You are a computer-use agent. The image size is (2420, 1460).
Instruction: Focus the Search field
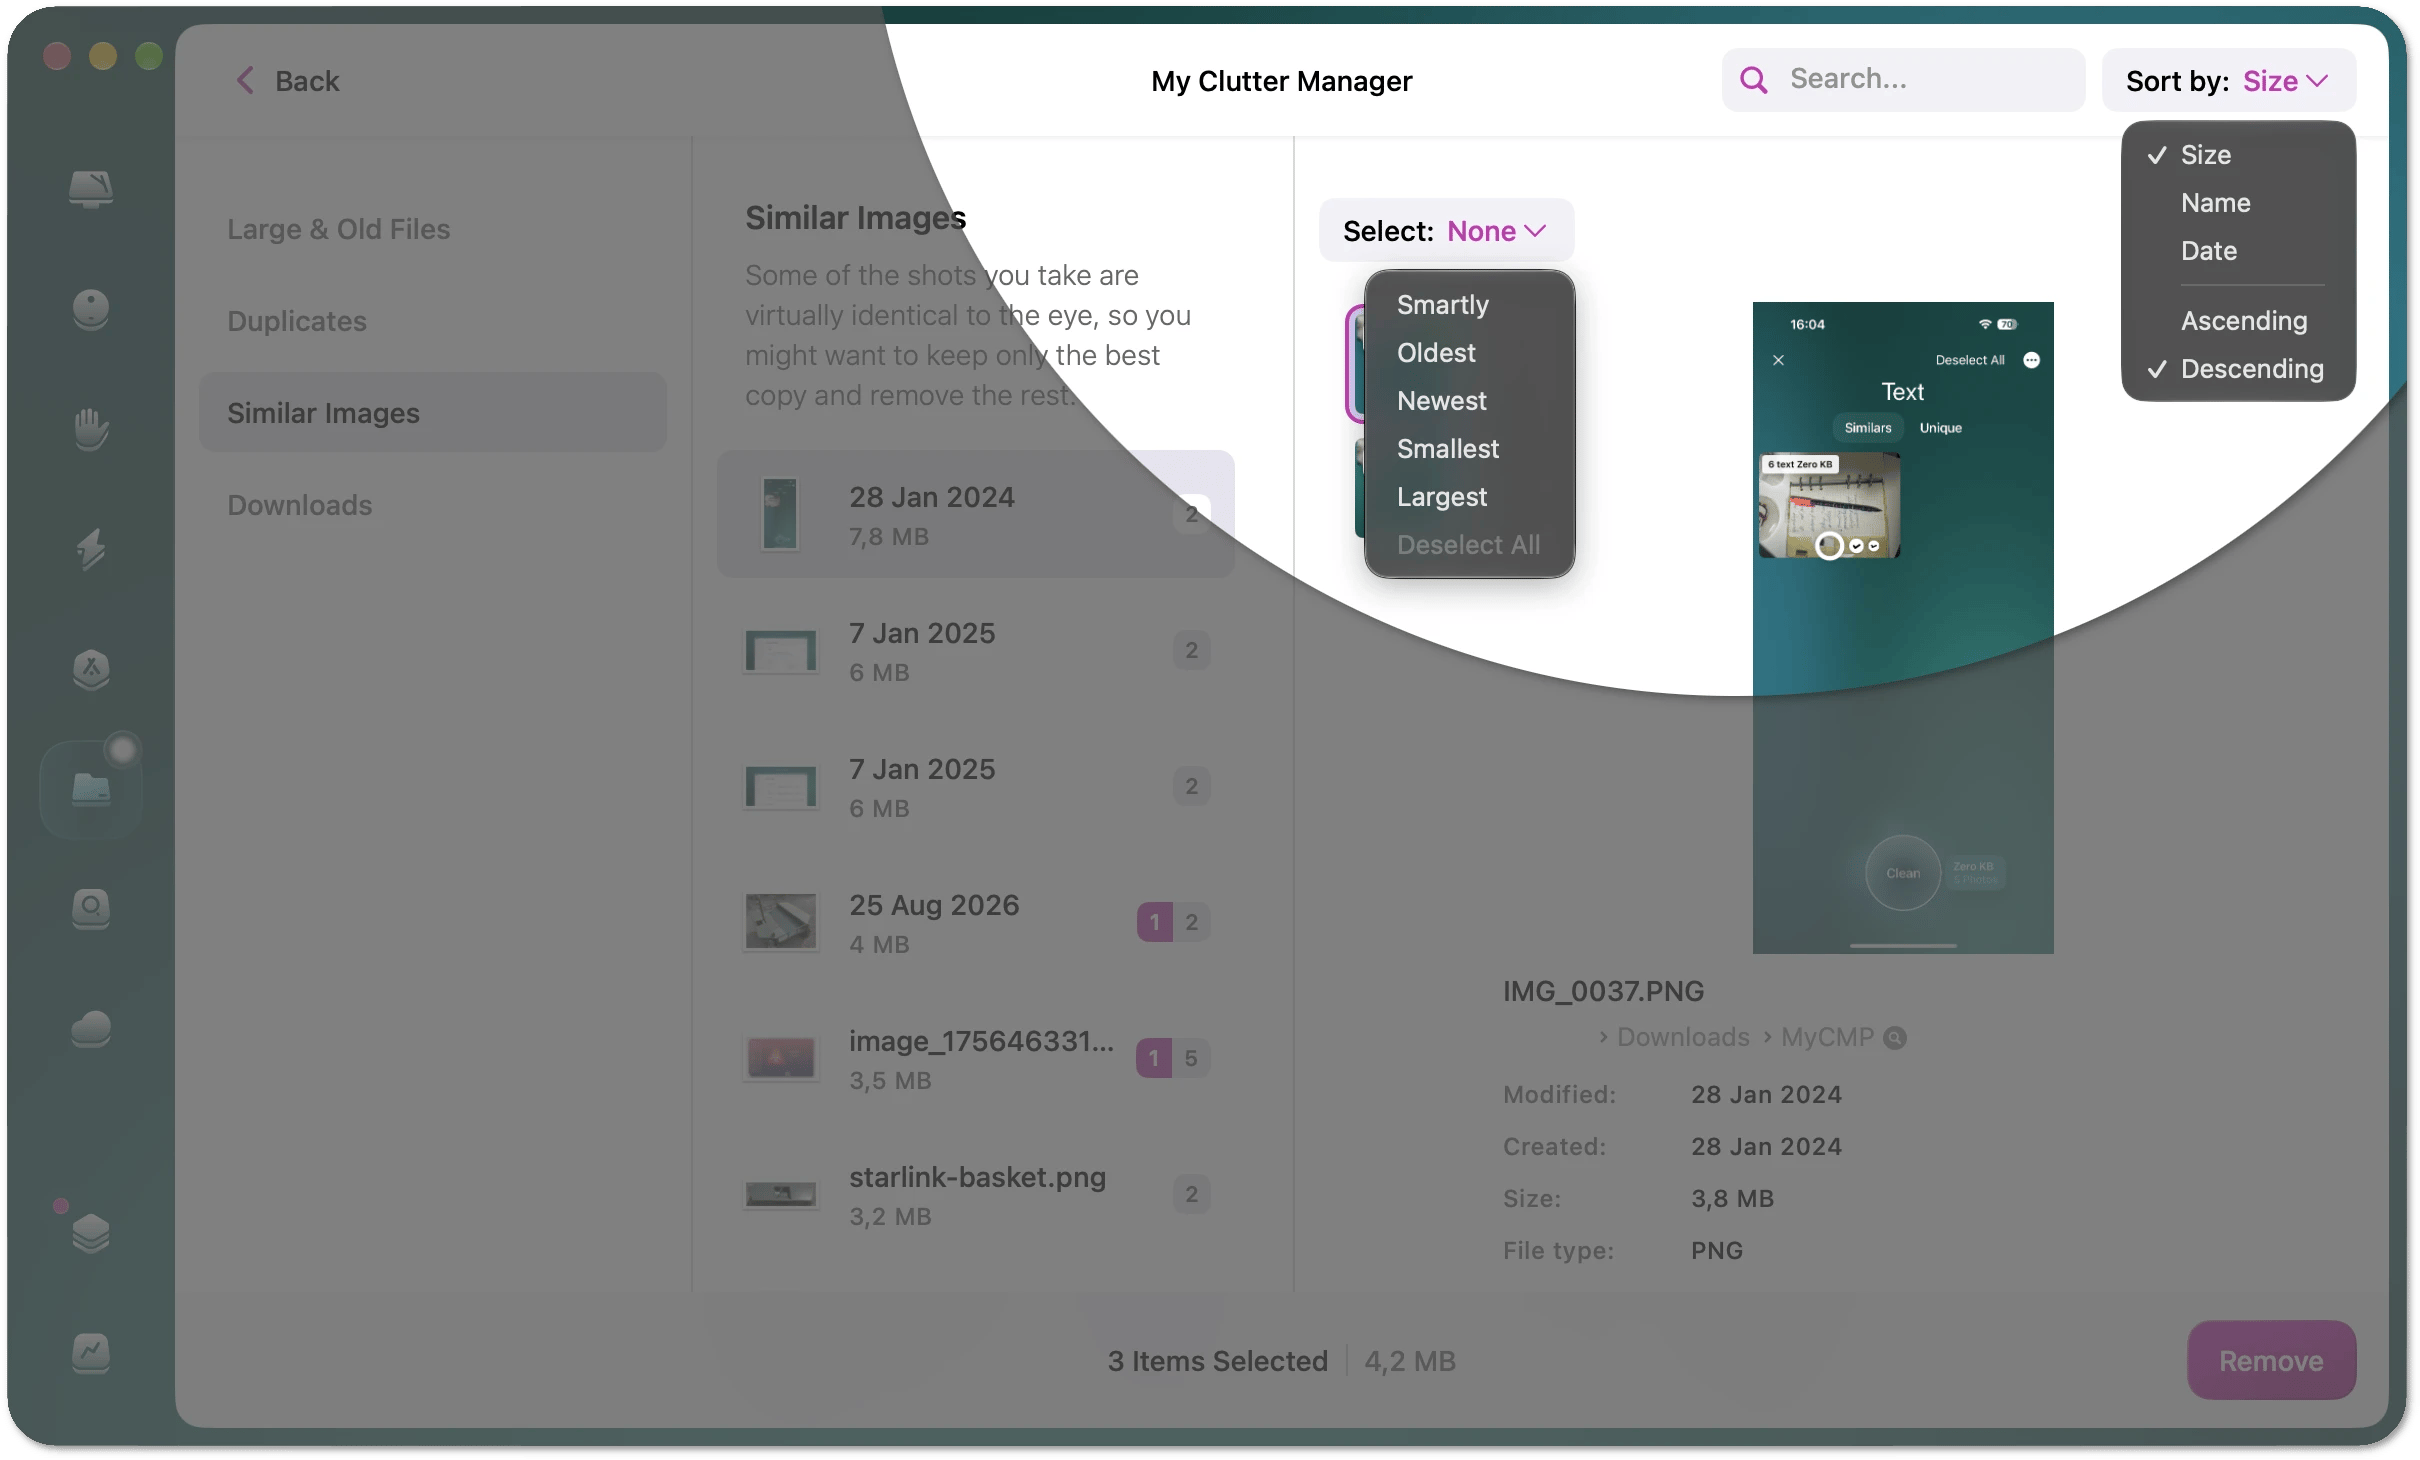(x=1903, y=80)
